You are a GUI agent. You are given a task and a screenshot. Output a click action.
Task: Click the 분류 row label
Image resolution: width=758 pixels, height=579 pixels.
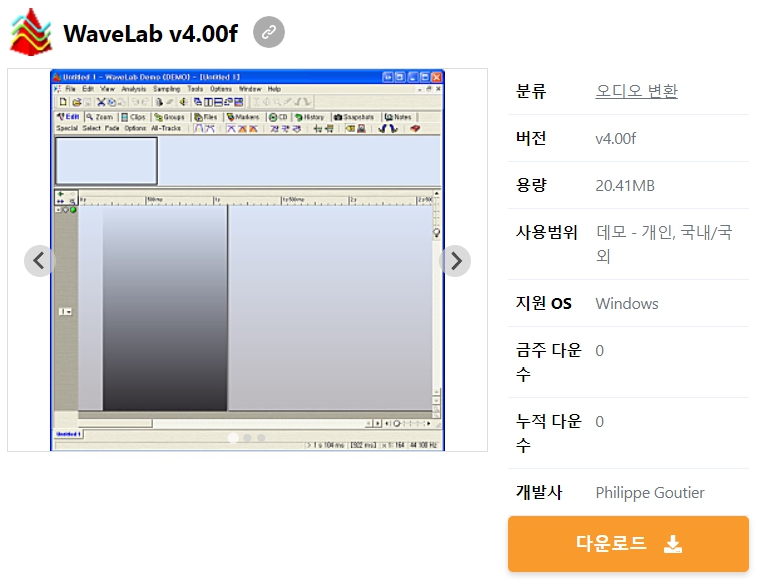531,91
